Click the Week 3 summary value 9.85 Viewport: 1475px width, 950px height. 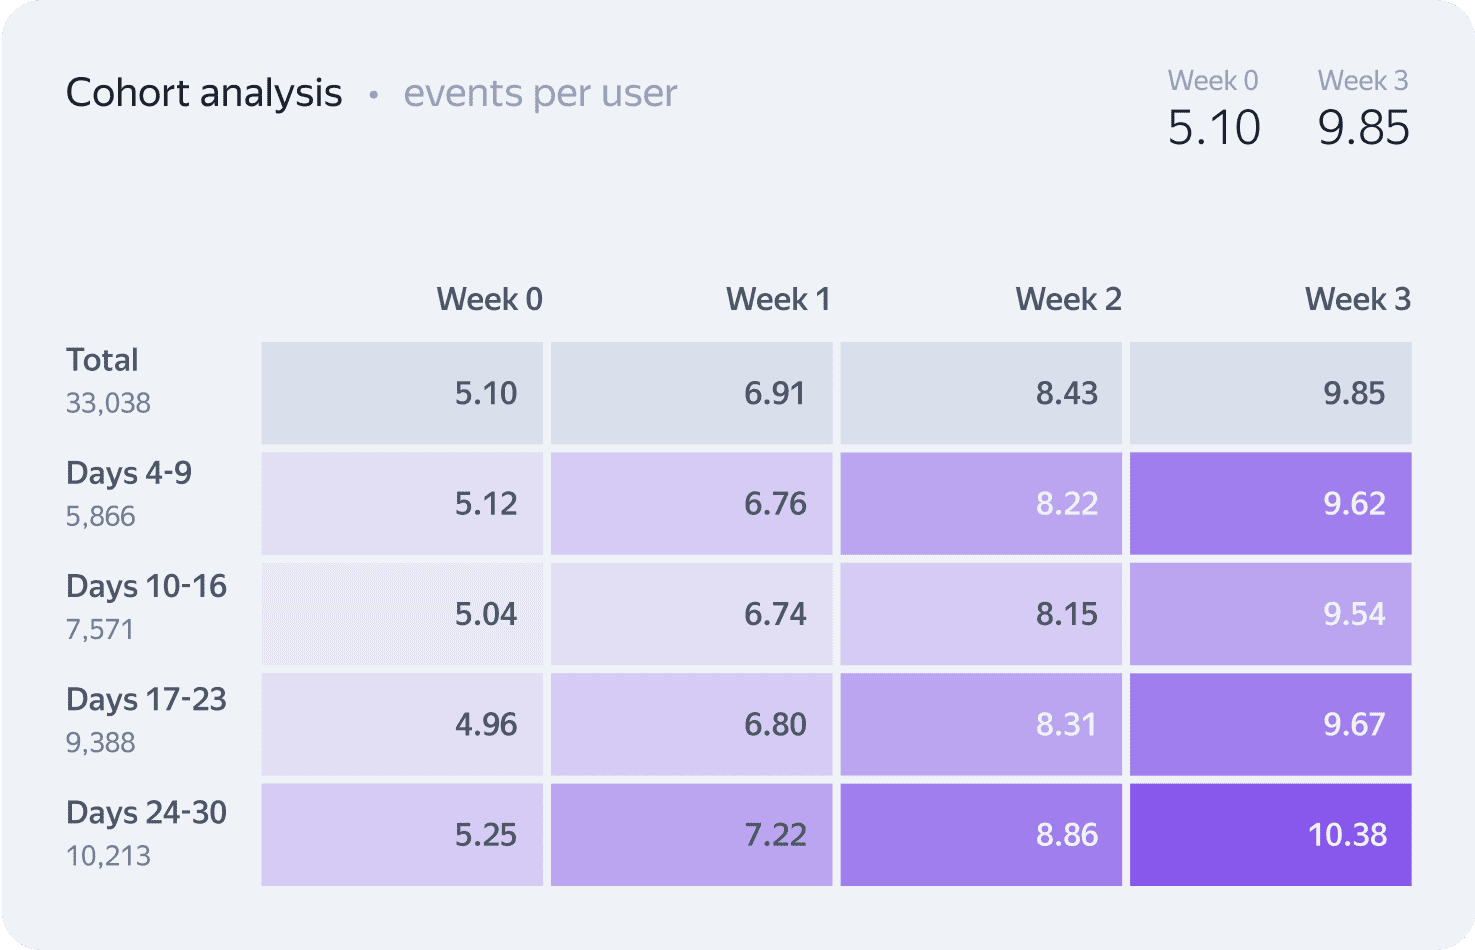coord(1363,128)
